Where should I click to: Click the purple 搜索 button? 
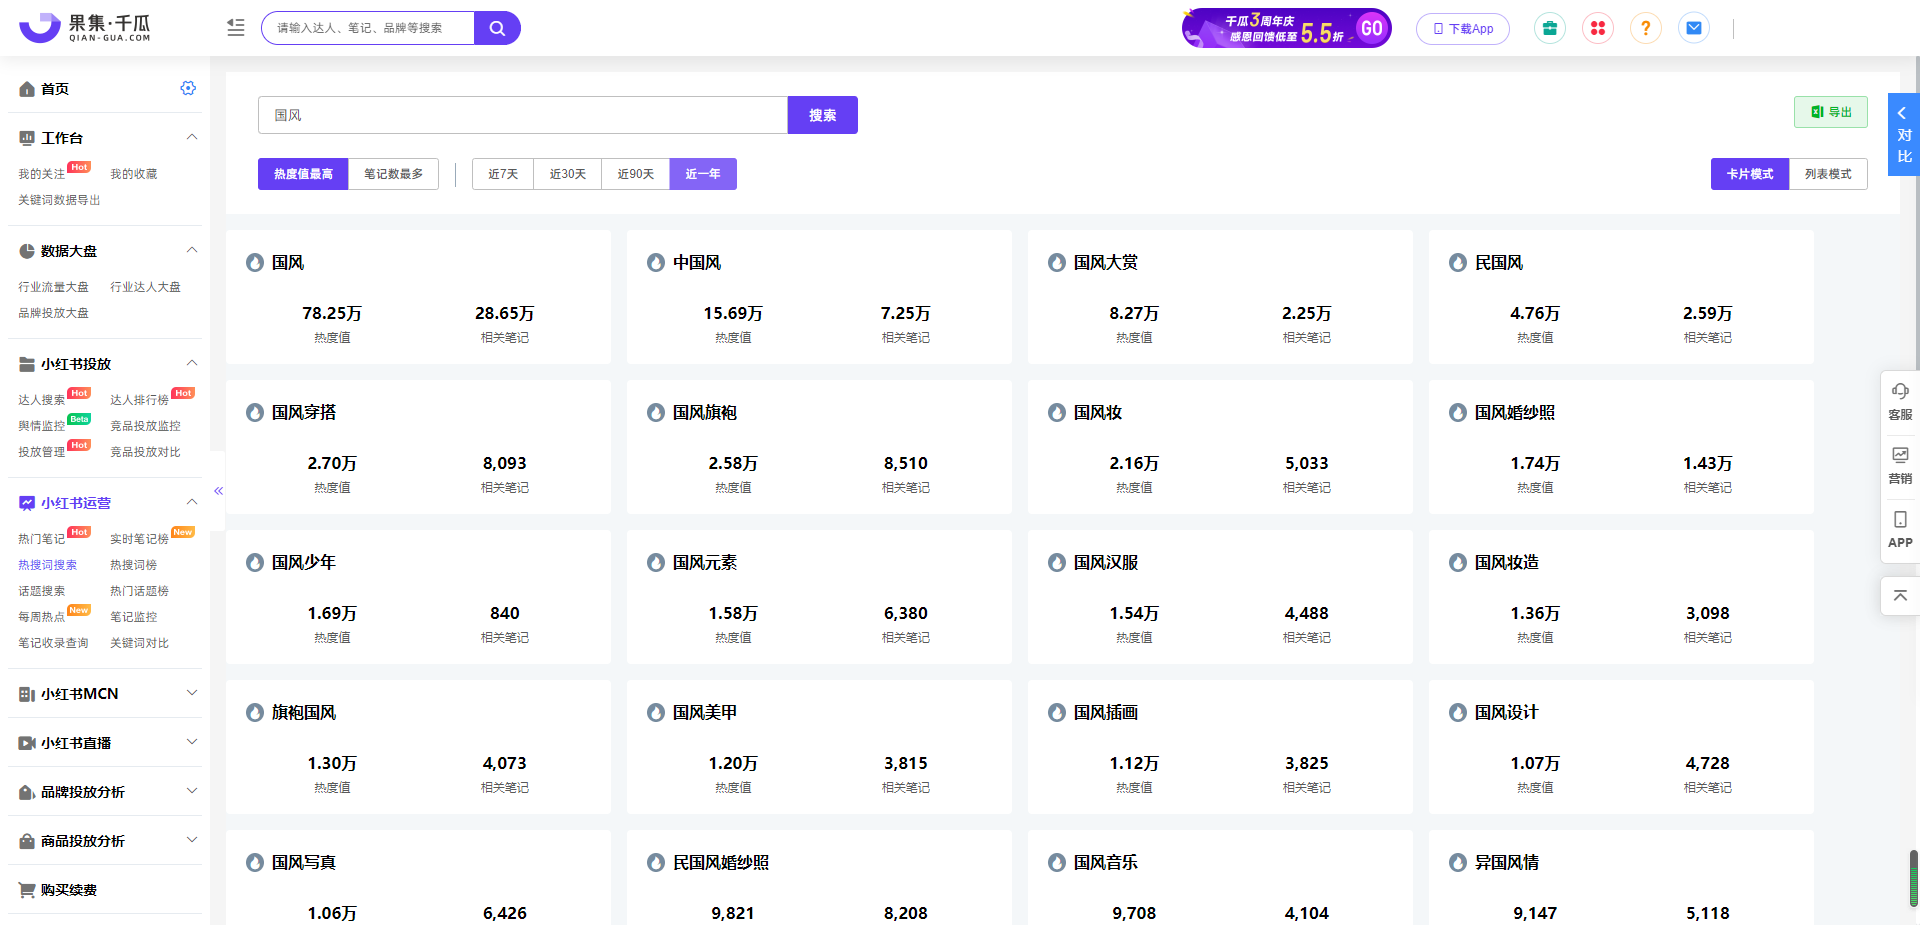pos(822,115)
